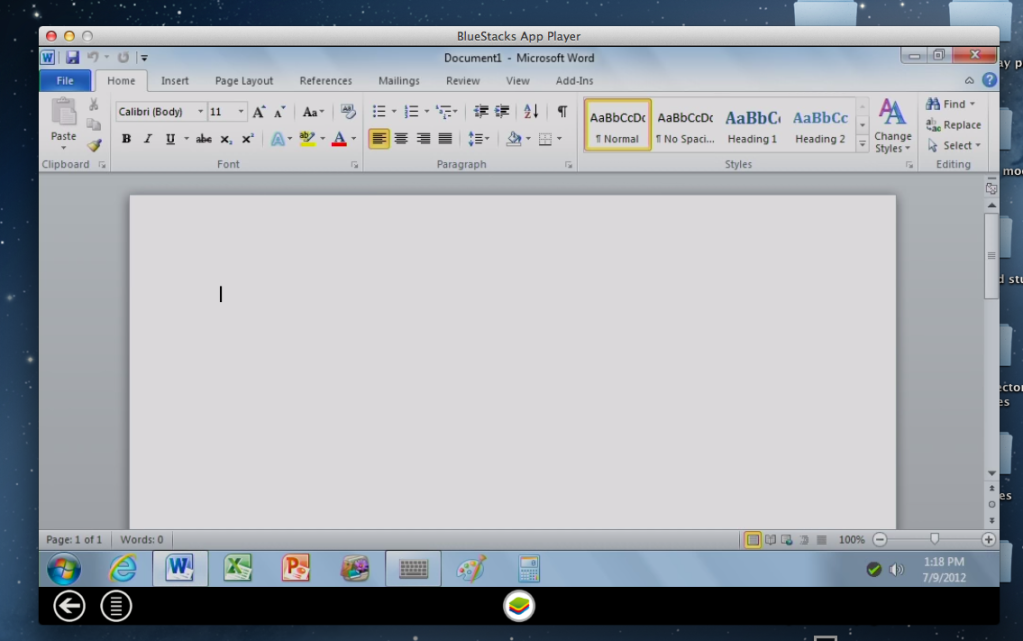Decrease paragraph indent
This screenshot has width=1023, height=641.
pos(481,112)
